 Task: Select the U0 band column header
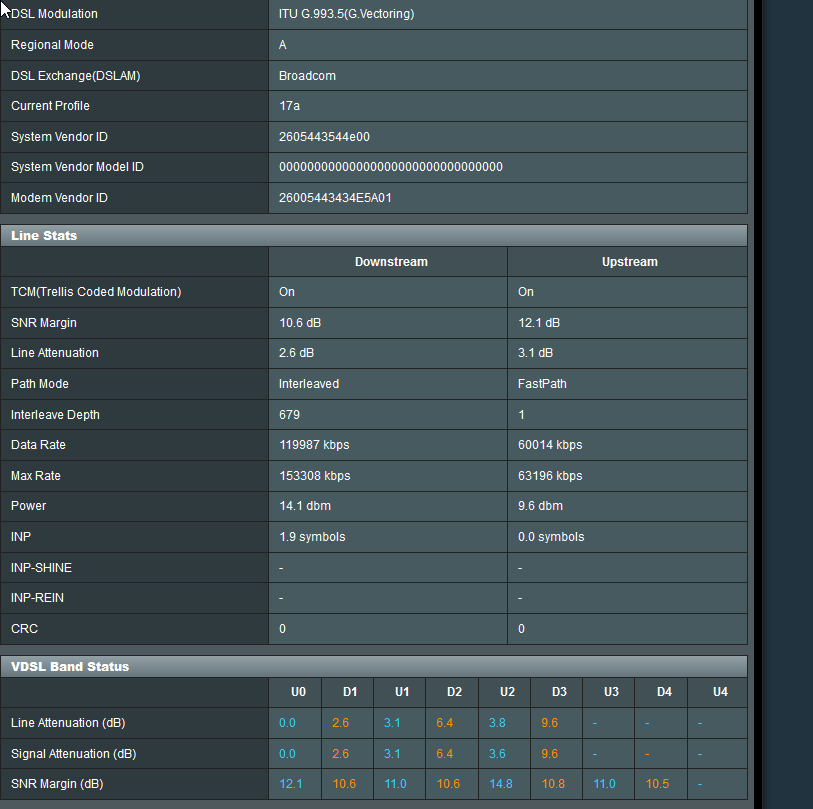(x=298, y=692)
